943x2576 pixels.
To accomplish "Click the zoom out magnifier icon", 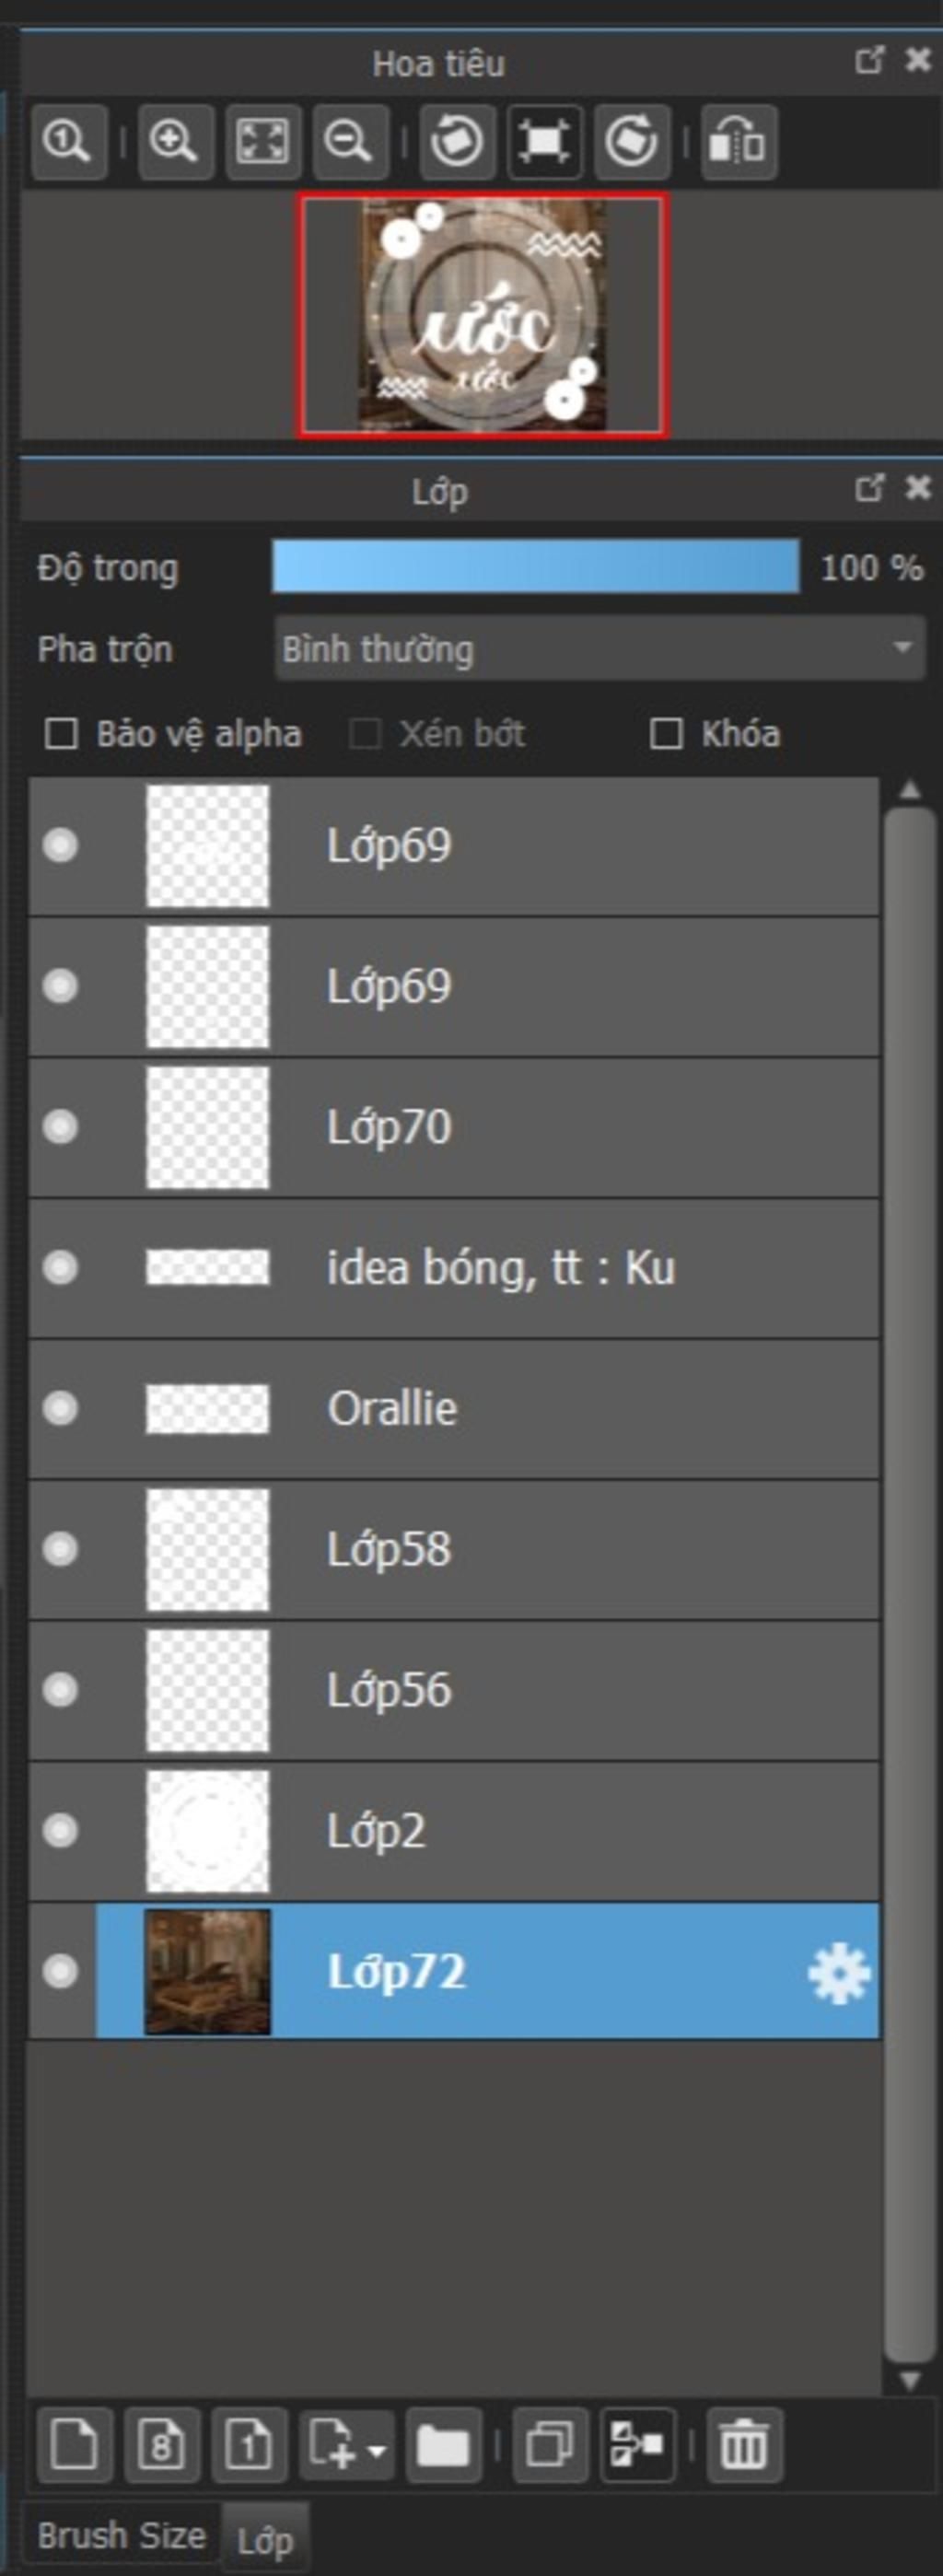I will point(349,141).
